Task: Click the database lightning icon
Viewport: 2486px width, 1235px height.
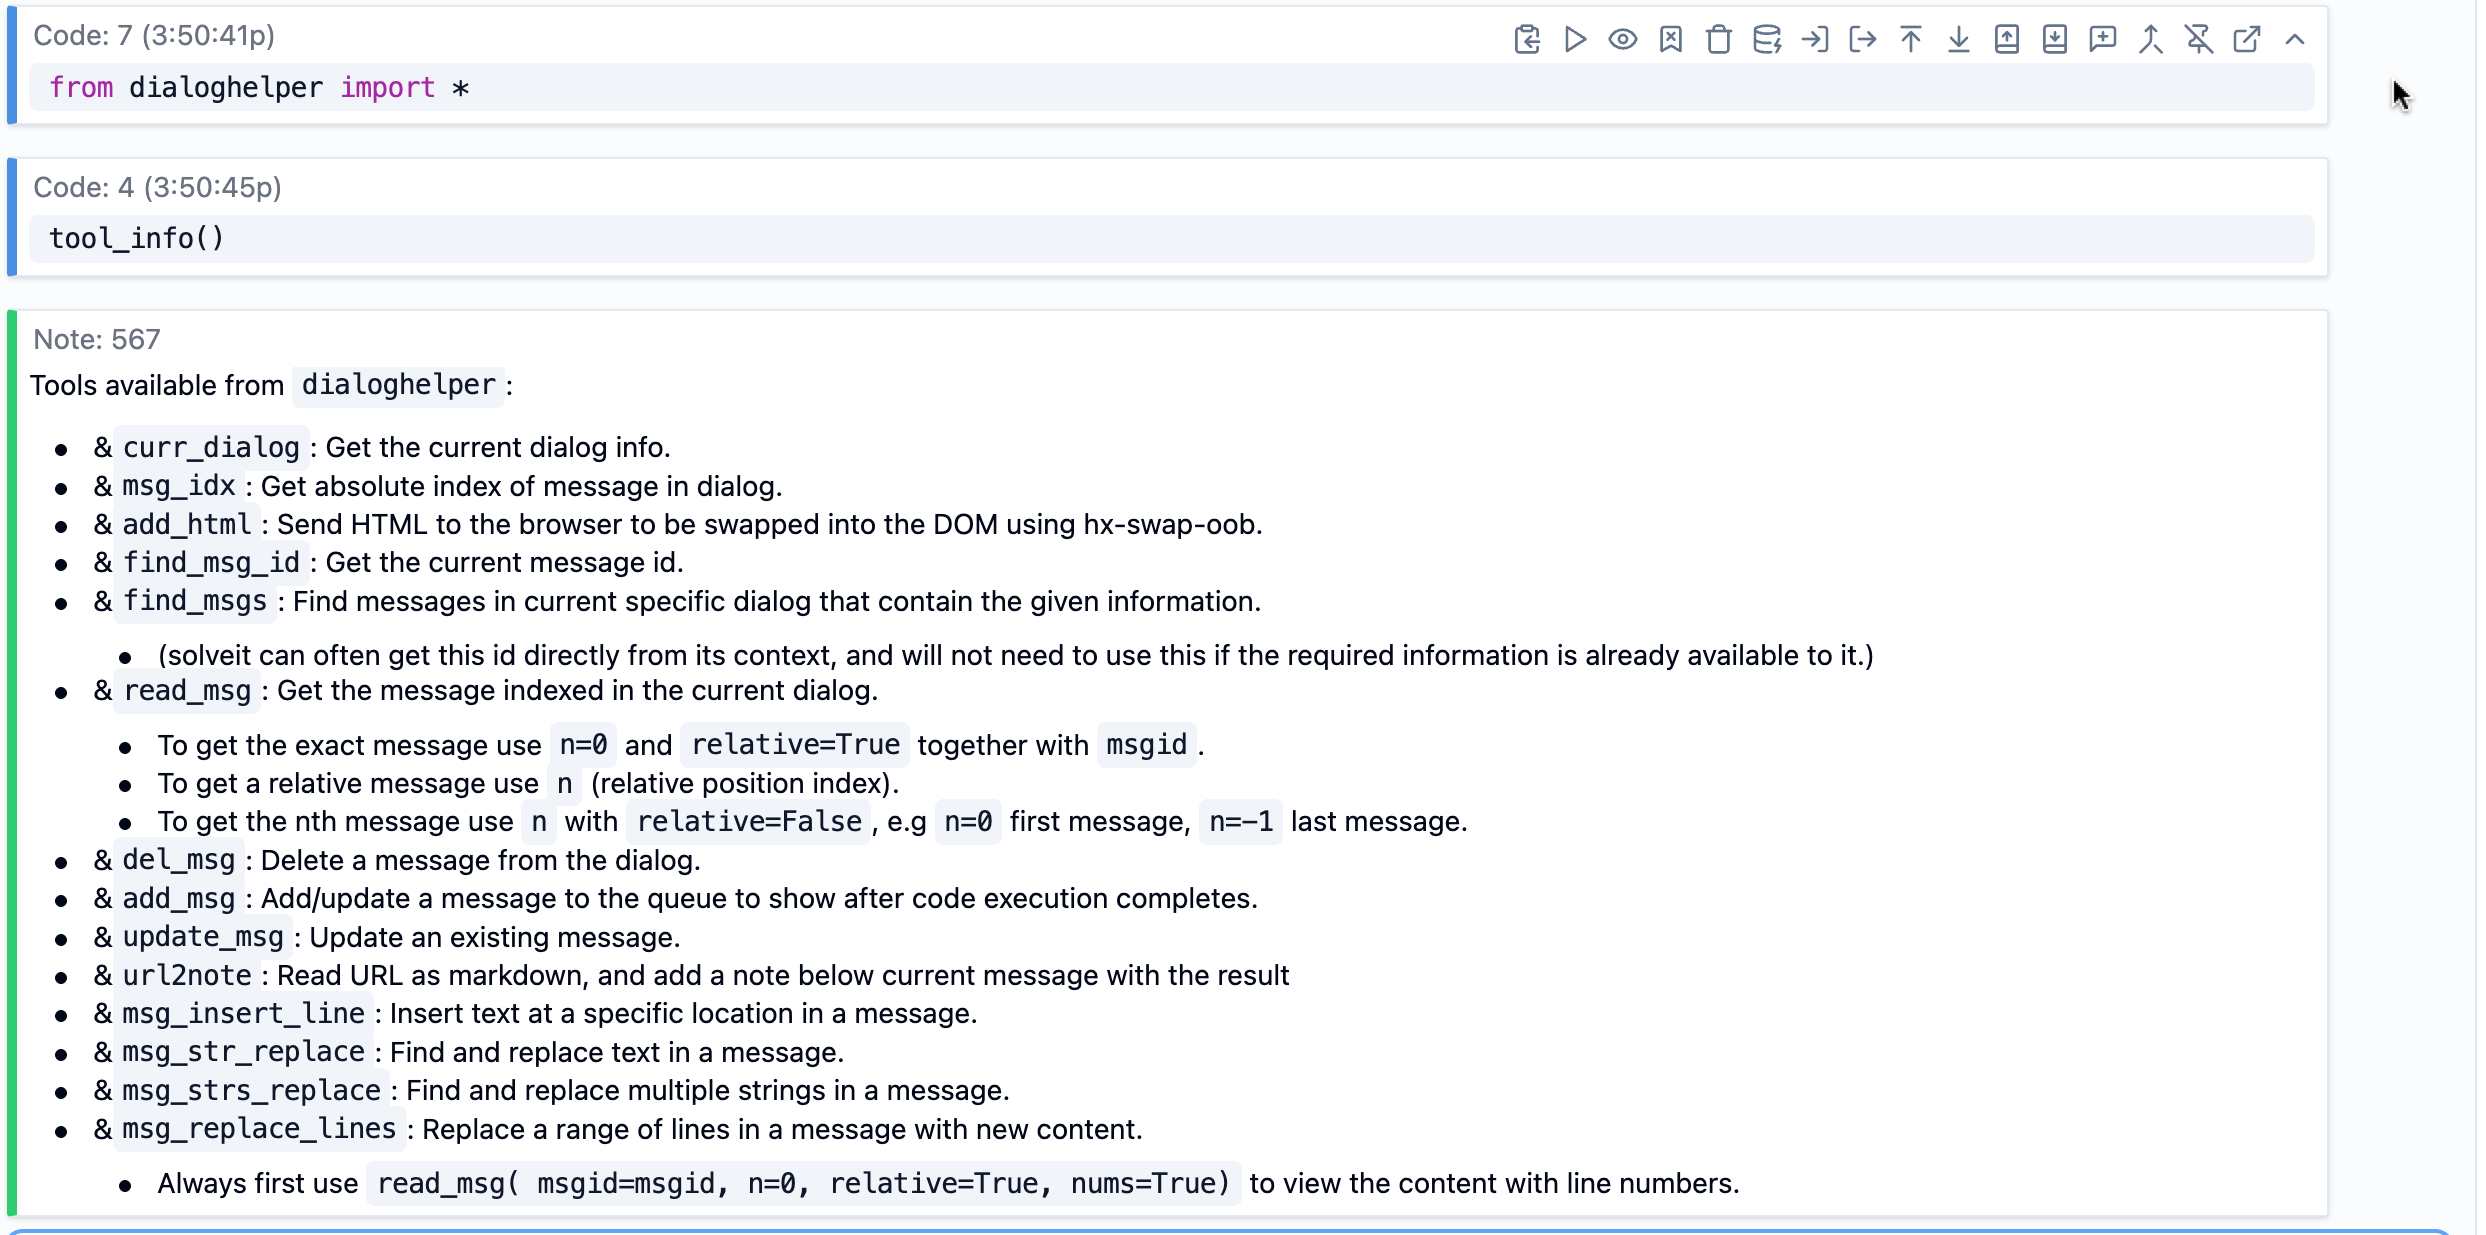Action: (x=1767, y=39)
